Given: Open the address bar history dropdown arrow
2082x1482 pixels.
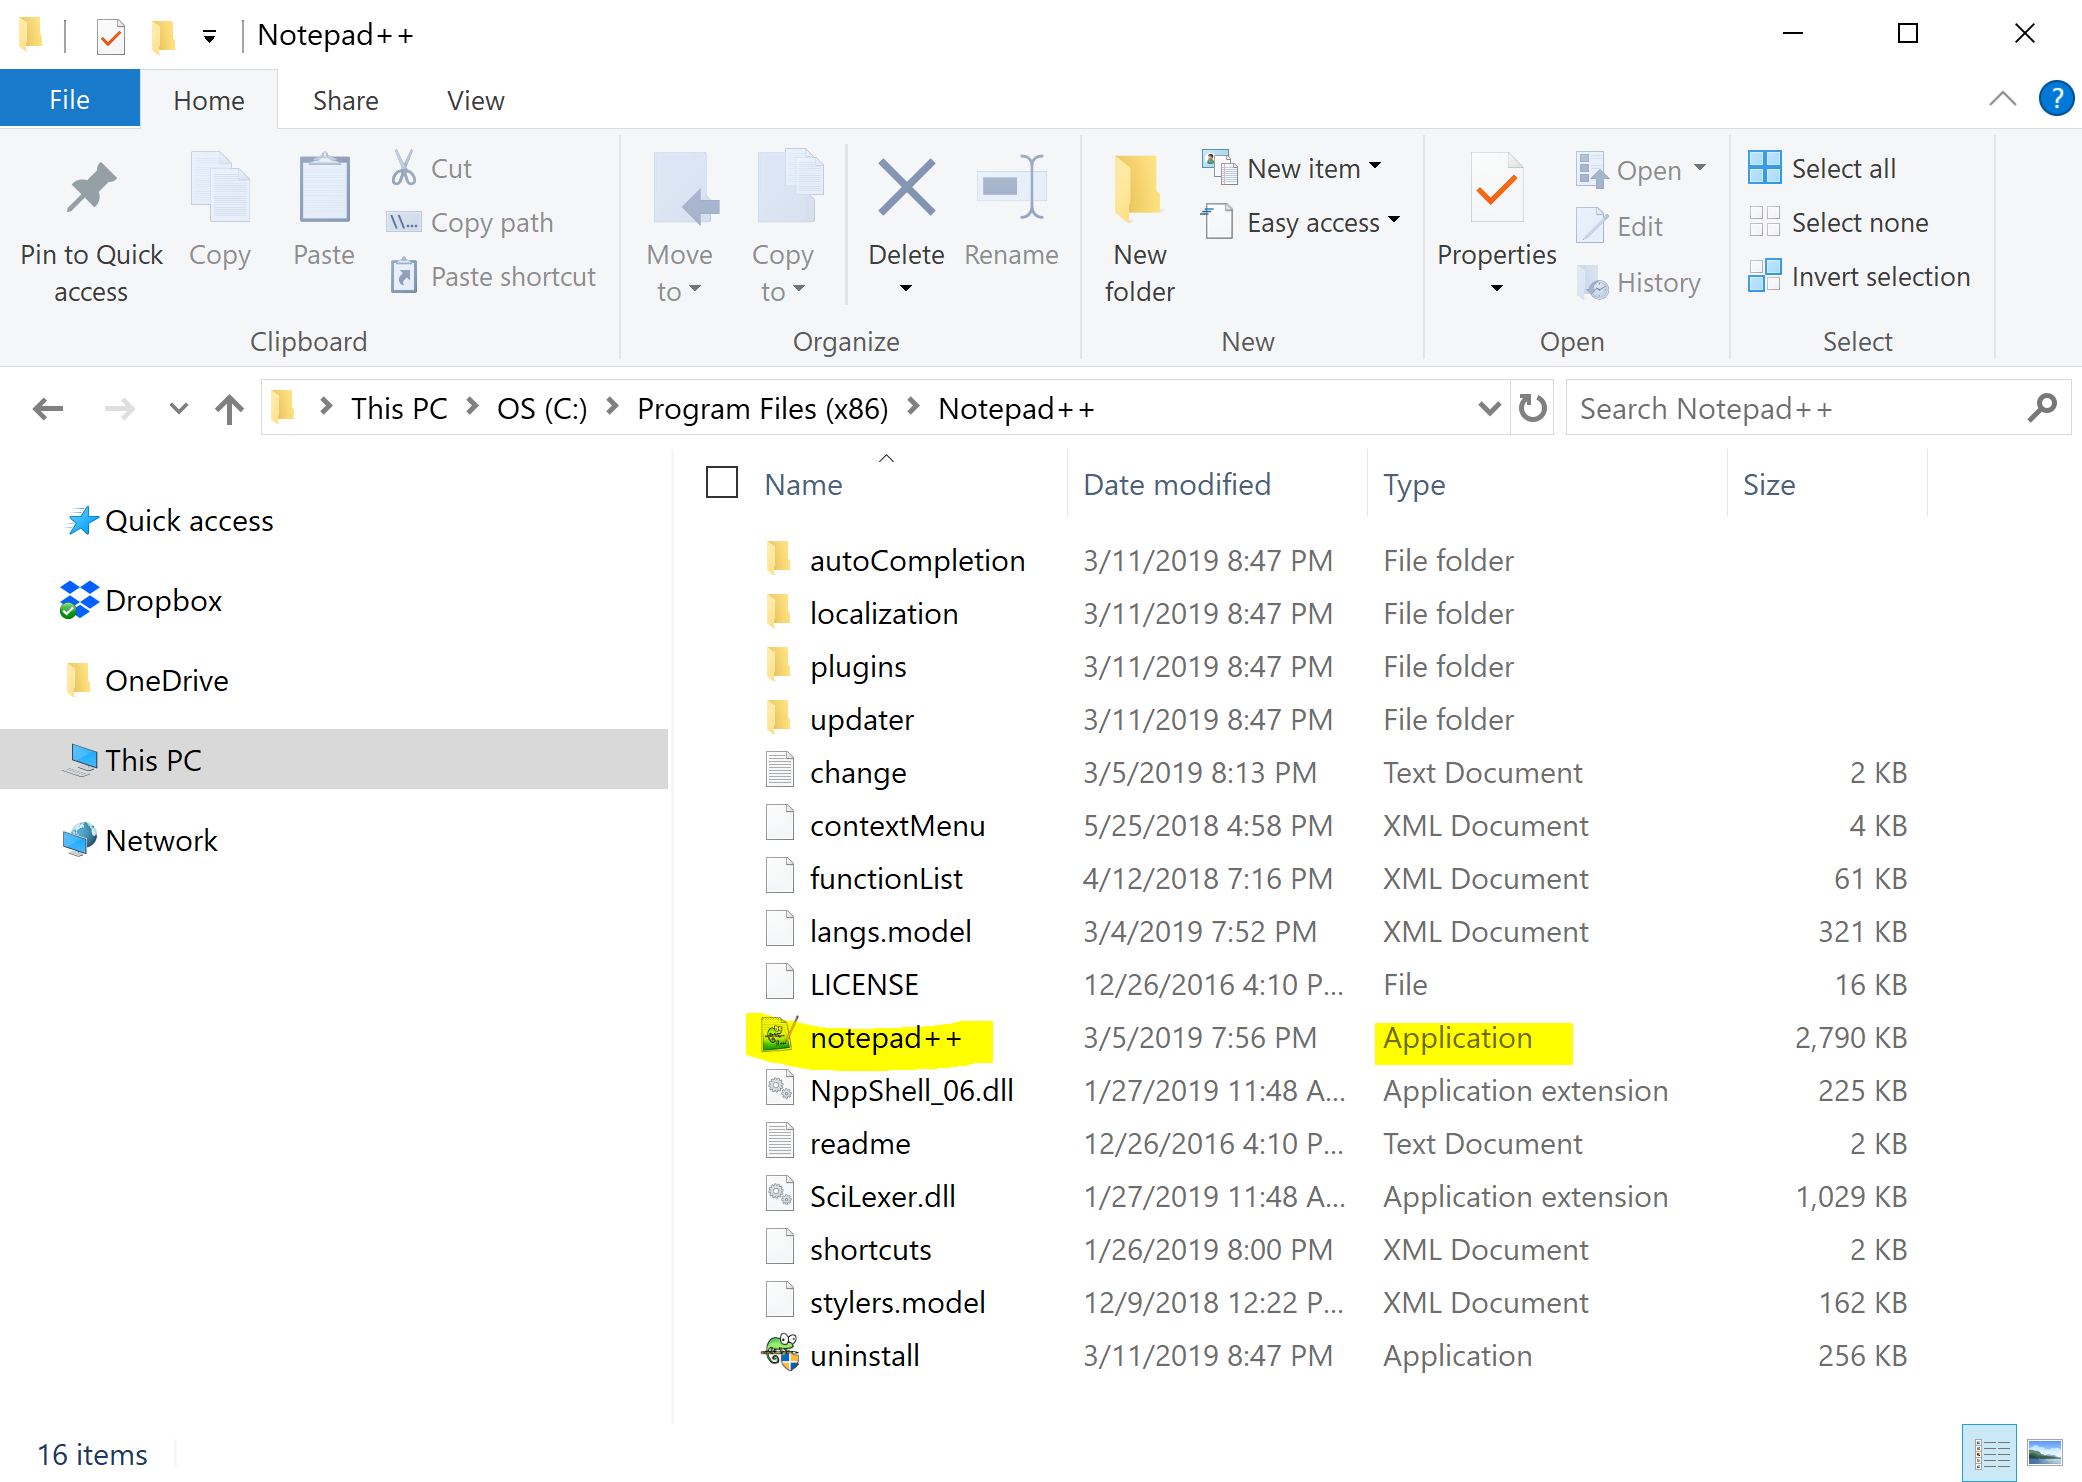Looking at the screenshot, I should pyautogui.click(x=1489, y=408).
